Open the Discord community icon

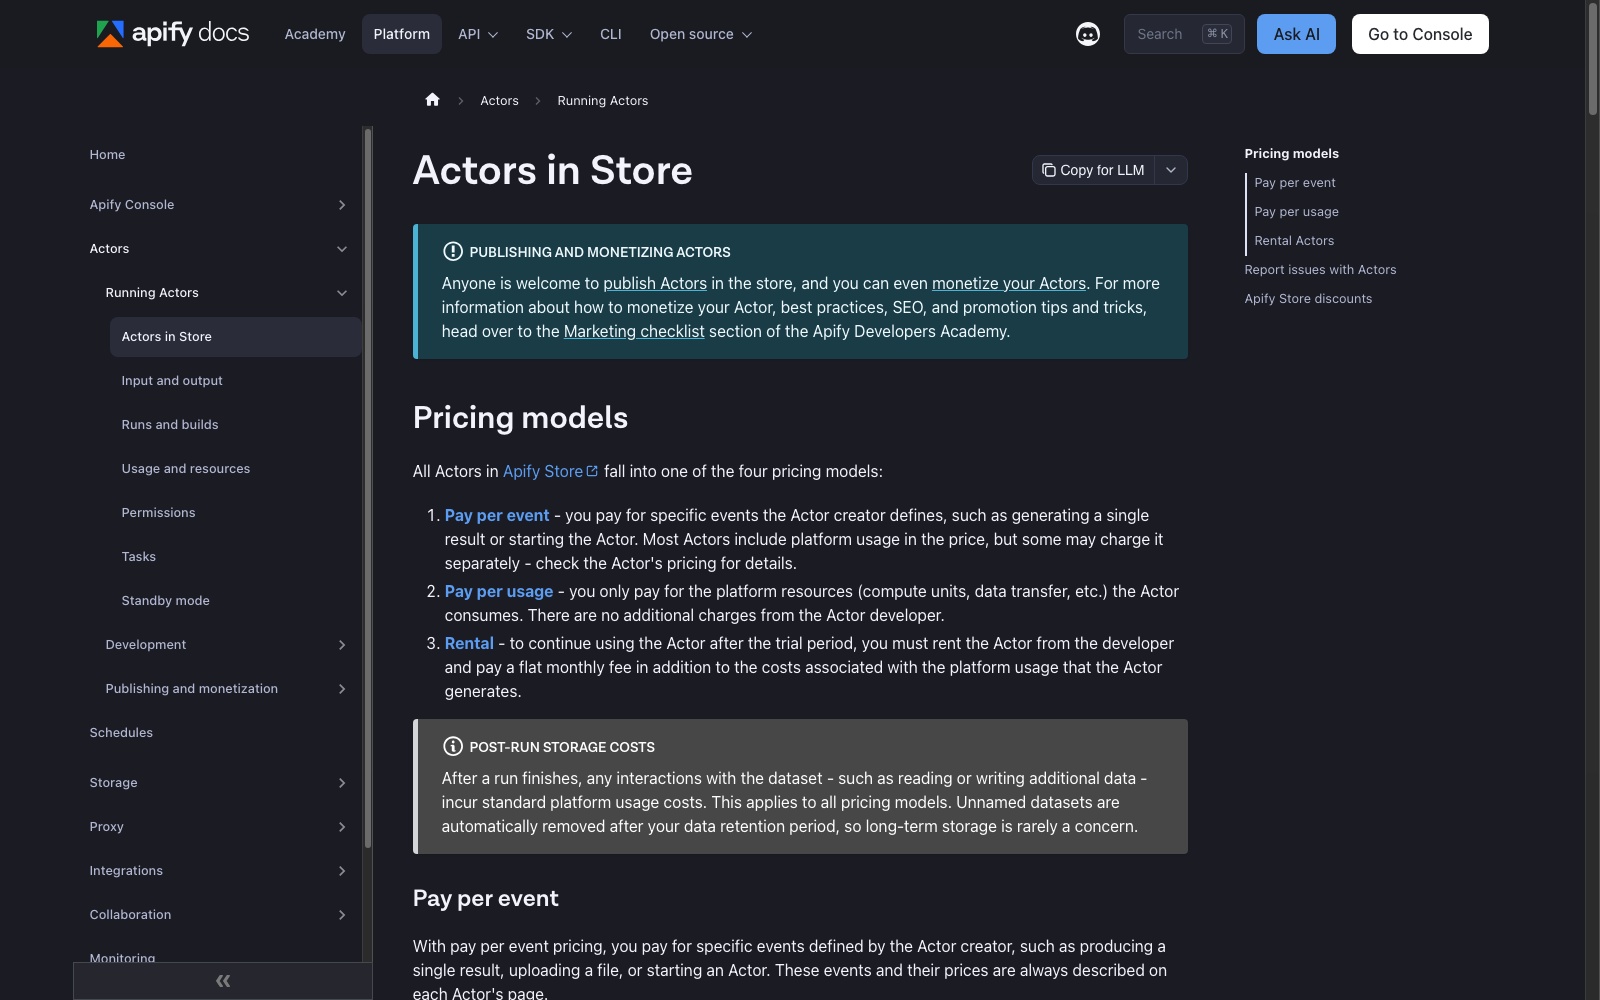click(x=1088, y=34)
